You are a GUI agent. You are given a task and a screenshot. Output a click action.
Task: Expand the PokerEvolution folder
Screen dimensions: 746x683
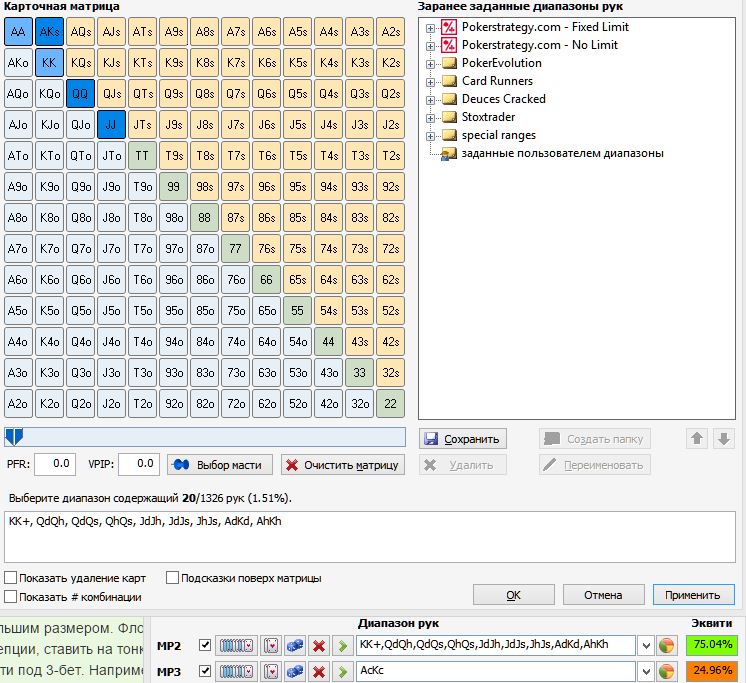point(430,63)
